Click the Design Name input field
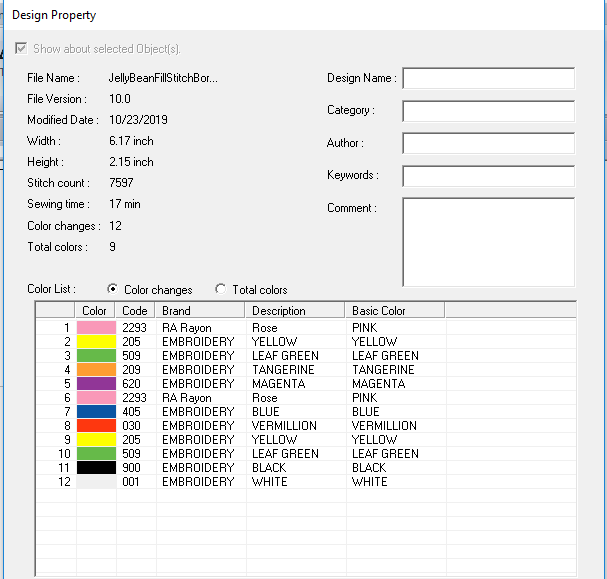The image size is (607, 579). [x=488, y=79]
